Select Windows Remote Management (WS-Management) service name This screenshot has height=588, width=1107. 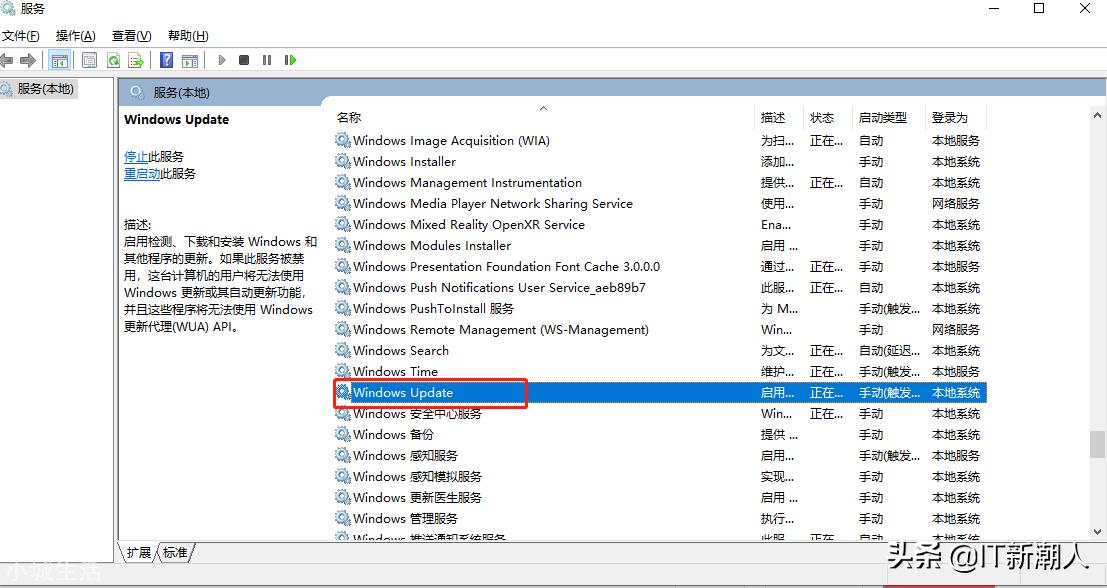click(x=501, y=330)
